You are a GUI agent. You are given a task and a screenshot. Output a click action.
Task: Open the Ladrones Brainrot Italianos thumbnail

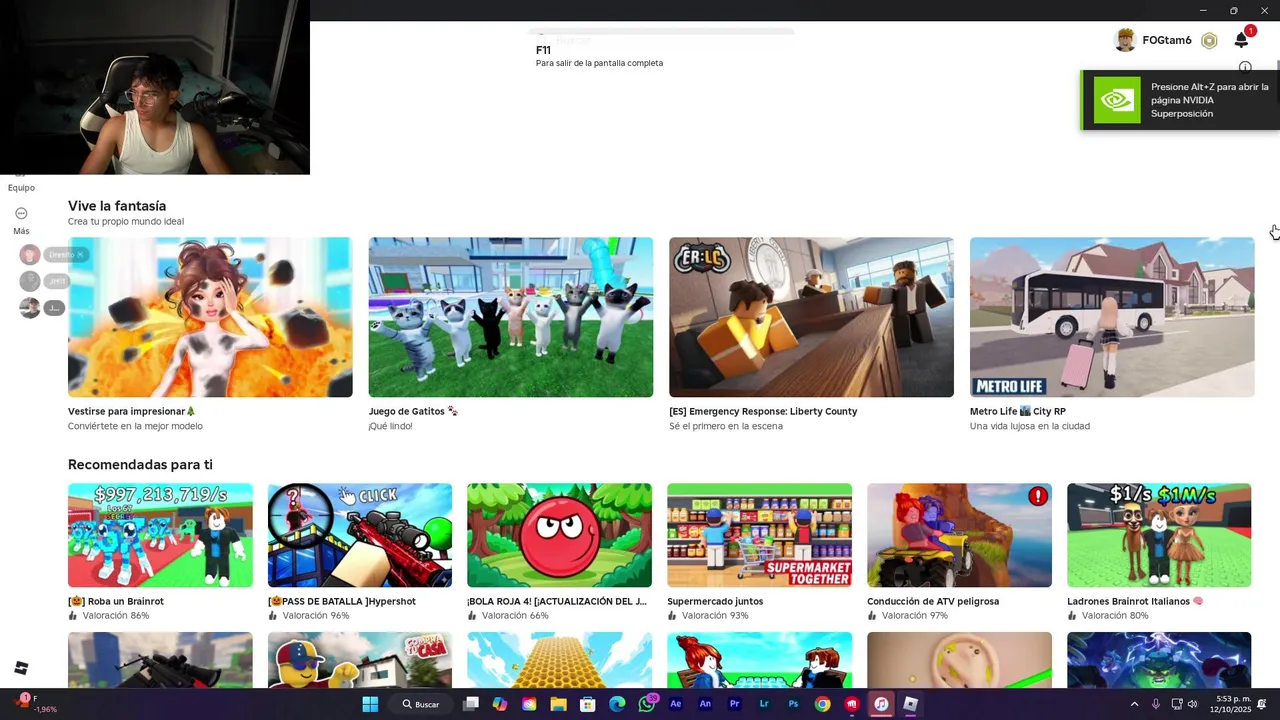1159,535
